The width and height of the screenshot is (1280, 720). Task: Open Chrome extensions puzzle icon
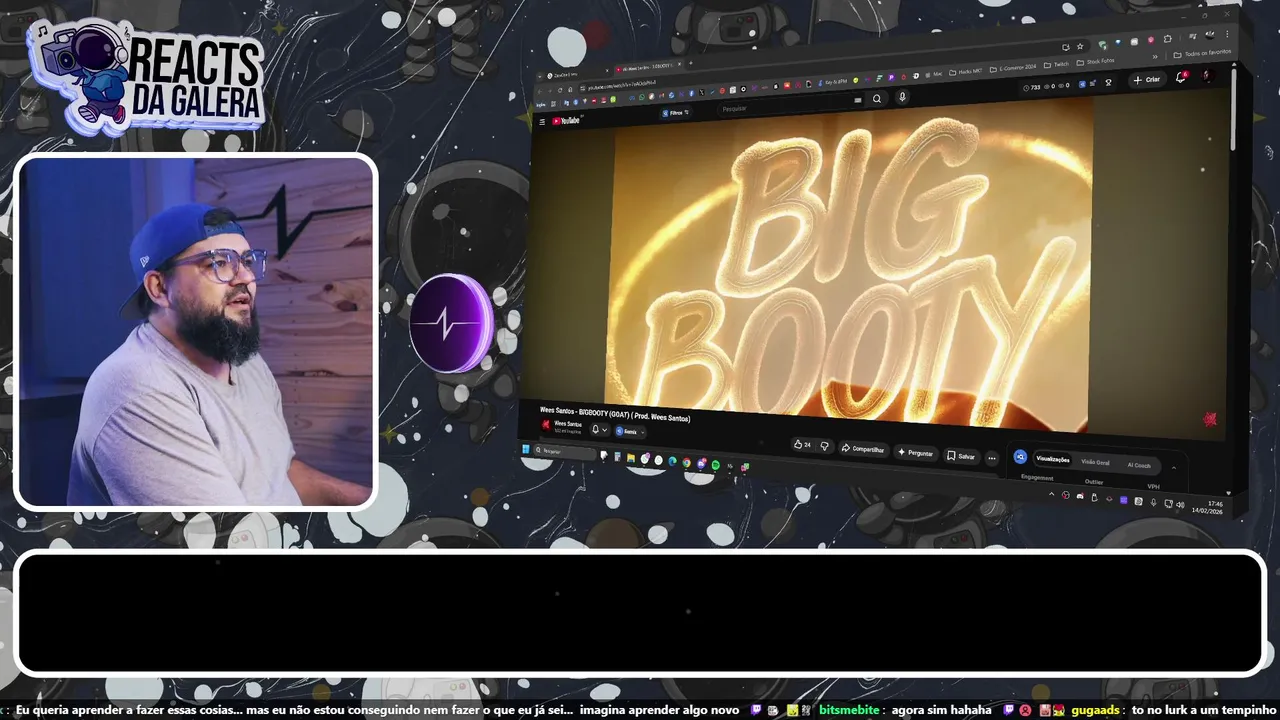click(x=1168, y=39)
